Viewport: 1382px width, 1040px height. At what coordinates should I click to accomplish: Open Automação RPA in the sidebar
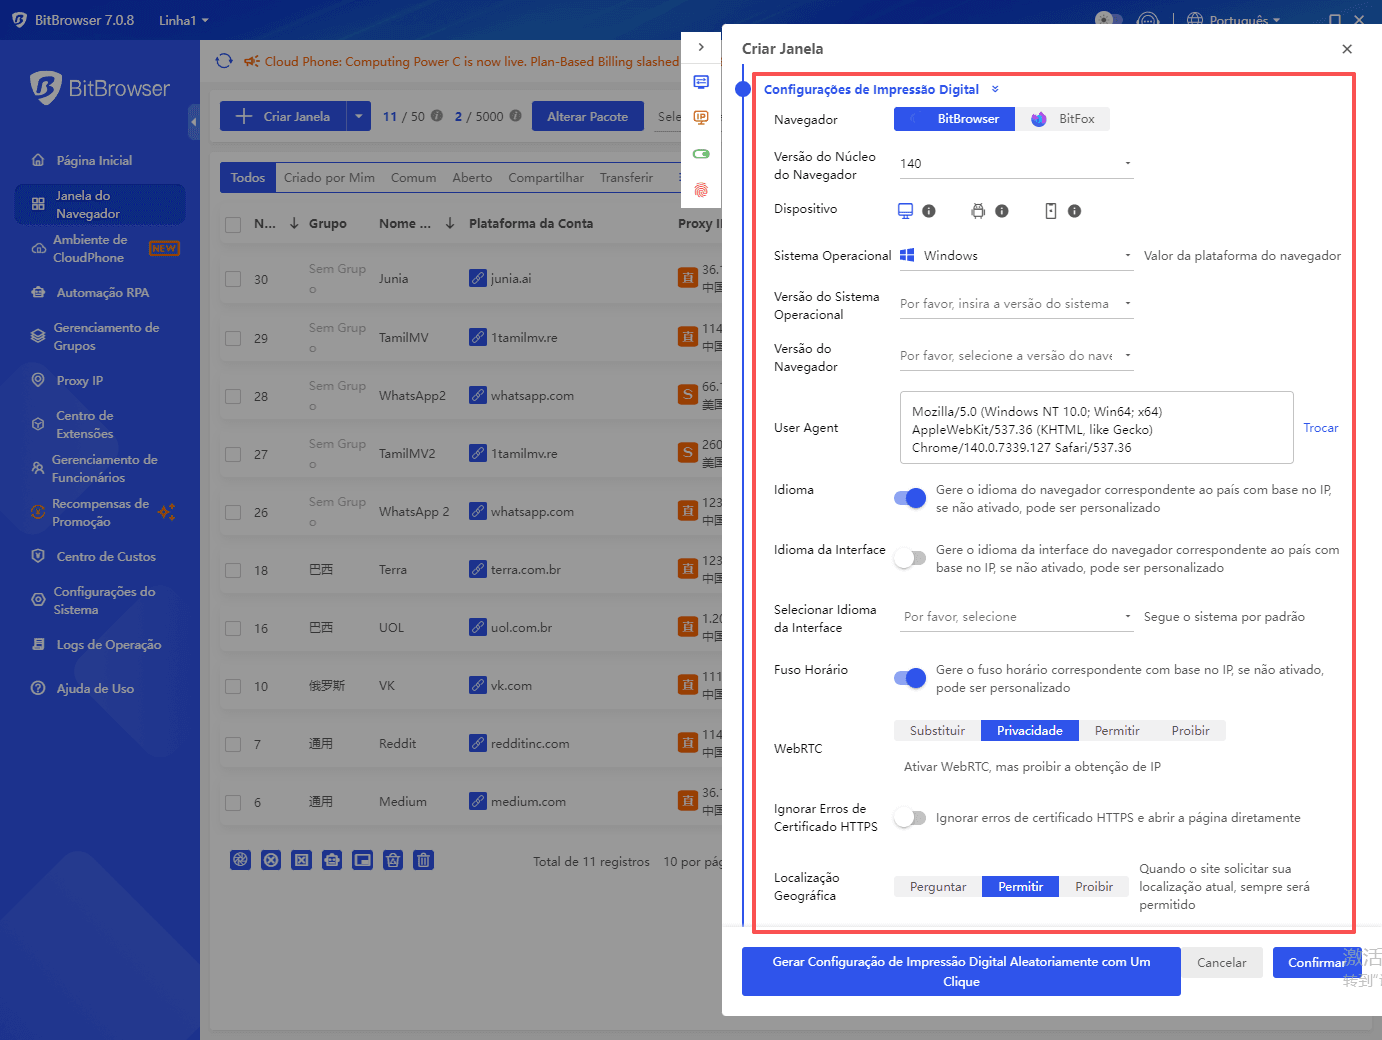click(x=101, y=292)
